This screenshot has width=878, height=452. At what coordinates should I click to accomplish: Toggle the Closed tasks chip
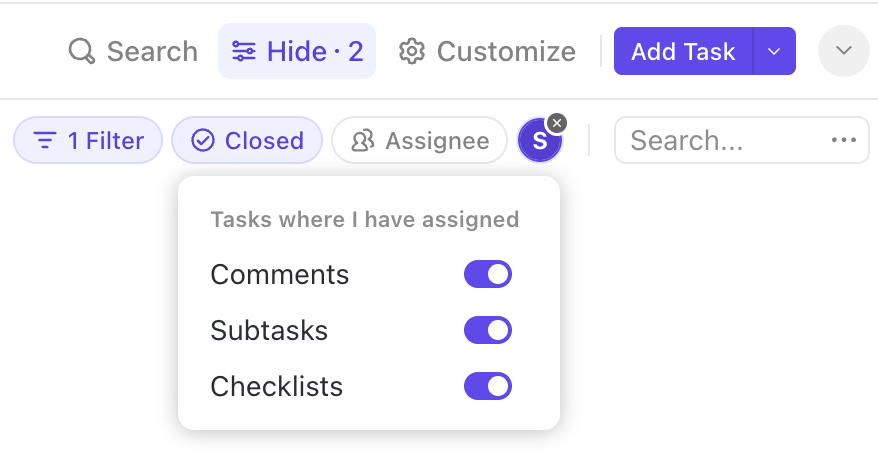pyautogui.click(x=247, y=141)
